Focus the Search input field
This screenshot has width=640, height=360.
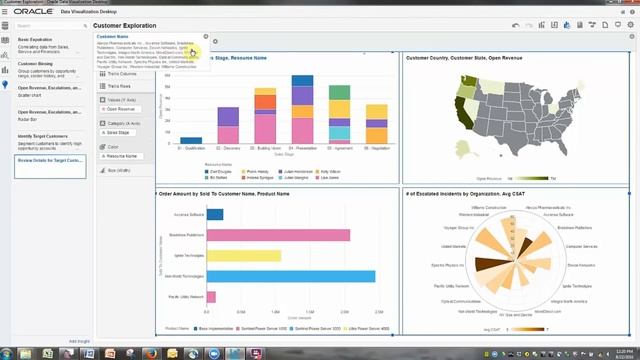49,26
